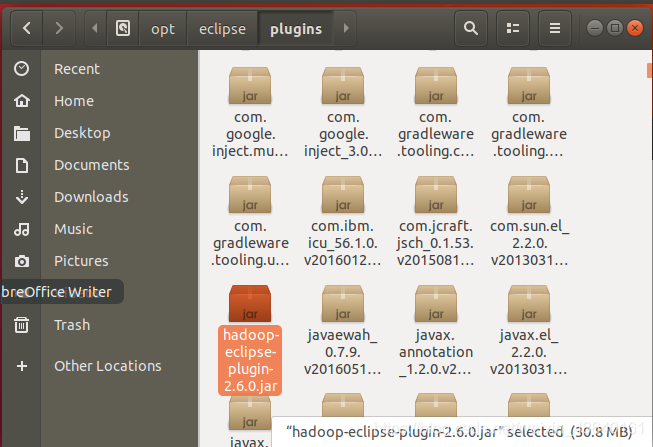653x447 pixels.
Task: Click the Music note icon
Action: [22, 229]
